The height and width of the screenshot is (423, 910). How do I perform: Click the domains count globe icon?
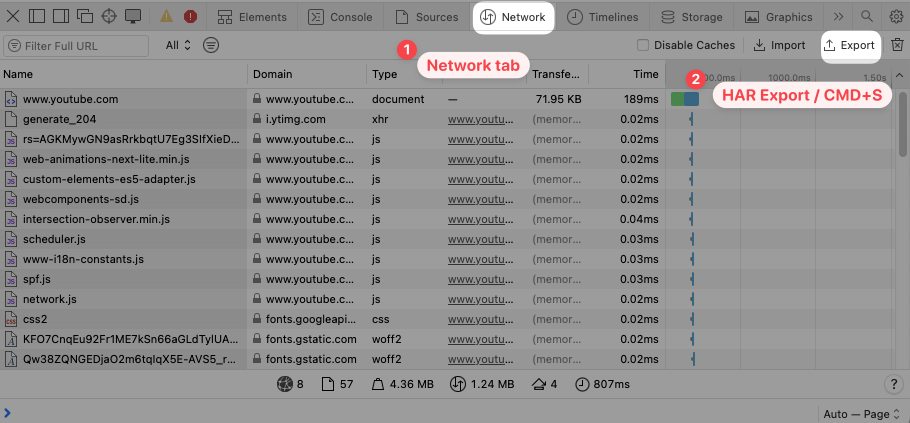coord(286,384)
